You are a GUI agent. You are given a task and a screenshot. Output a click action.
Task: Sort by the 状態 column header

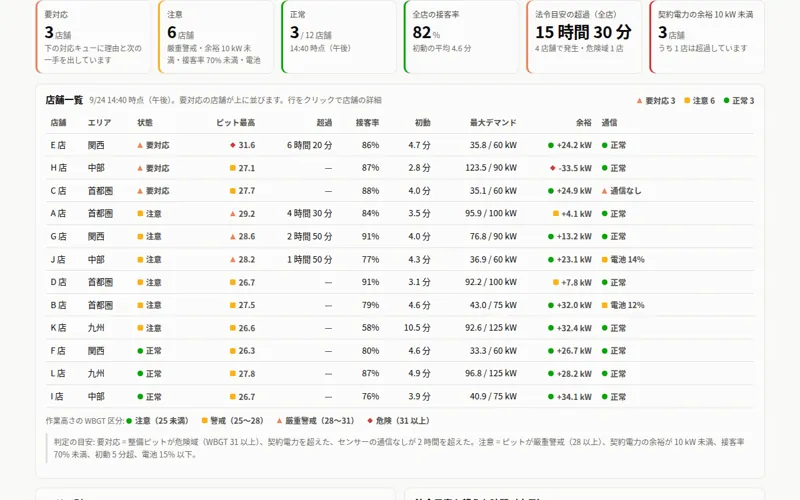[145, 122]
